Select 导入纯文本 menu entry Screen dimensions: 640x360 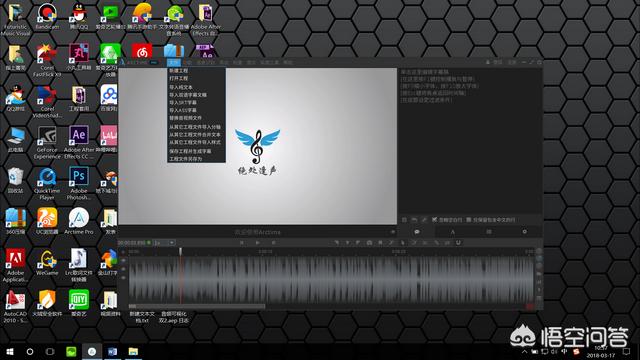pos(181,87)
